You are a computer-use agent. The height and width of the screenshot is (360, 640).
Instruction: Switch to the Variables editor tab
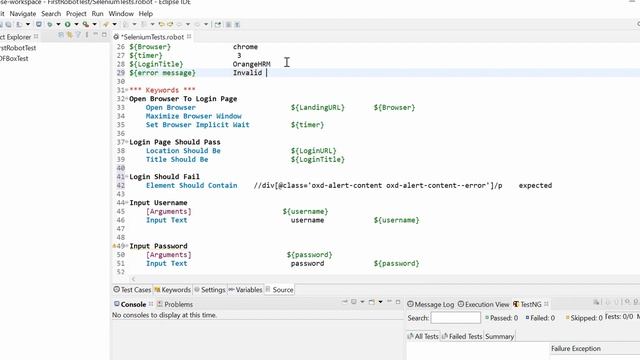click(x=245, y=289)
